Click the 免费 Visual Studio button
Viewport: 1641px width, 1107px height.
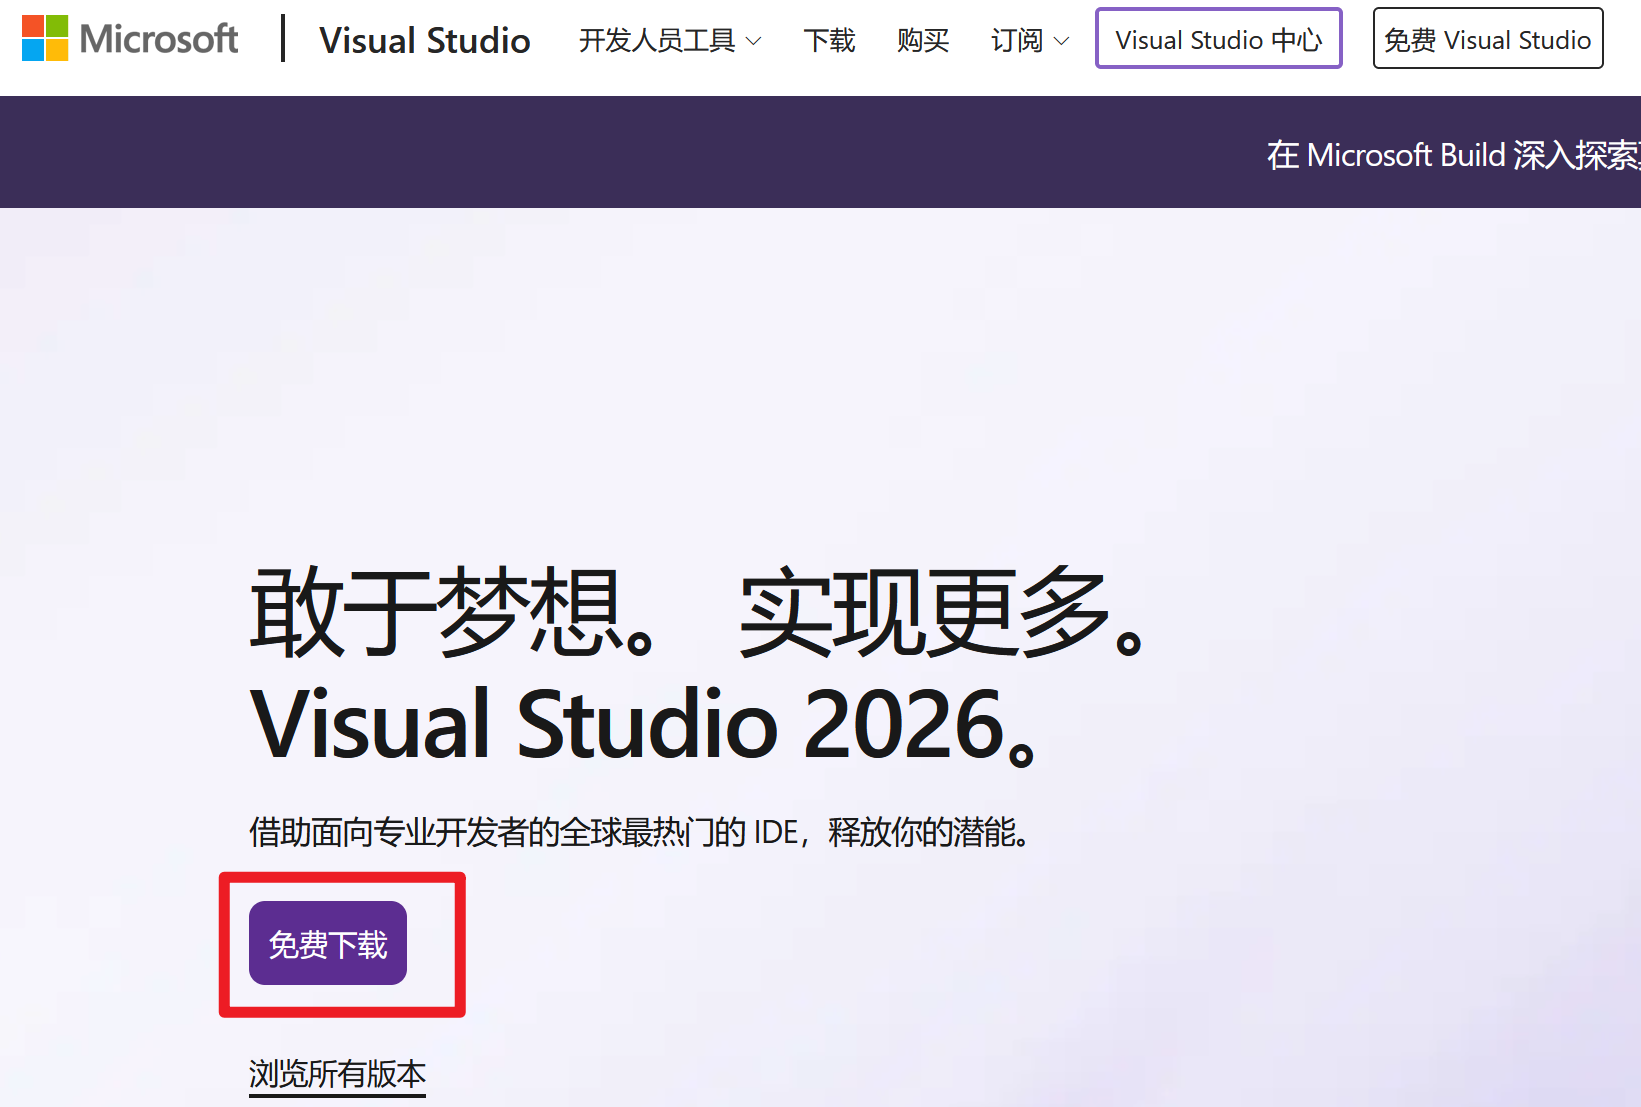(x=1488, y=38)
